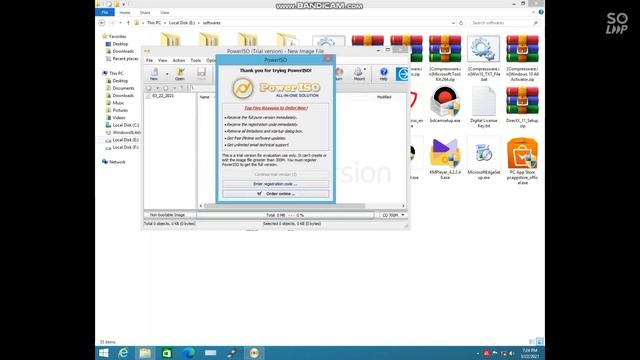Click Enter registration code button
Screen dimensions: 640x360
tap(276, 184)
